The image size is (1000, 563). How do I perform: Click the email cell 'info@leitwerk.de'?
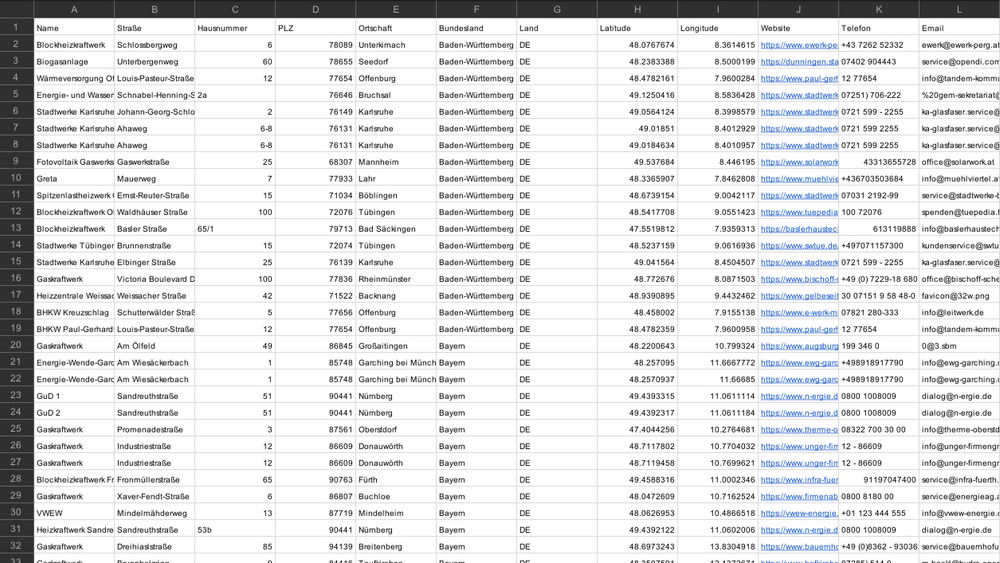point(959,312)
